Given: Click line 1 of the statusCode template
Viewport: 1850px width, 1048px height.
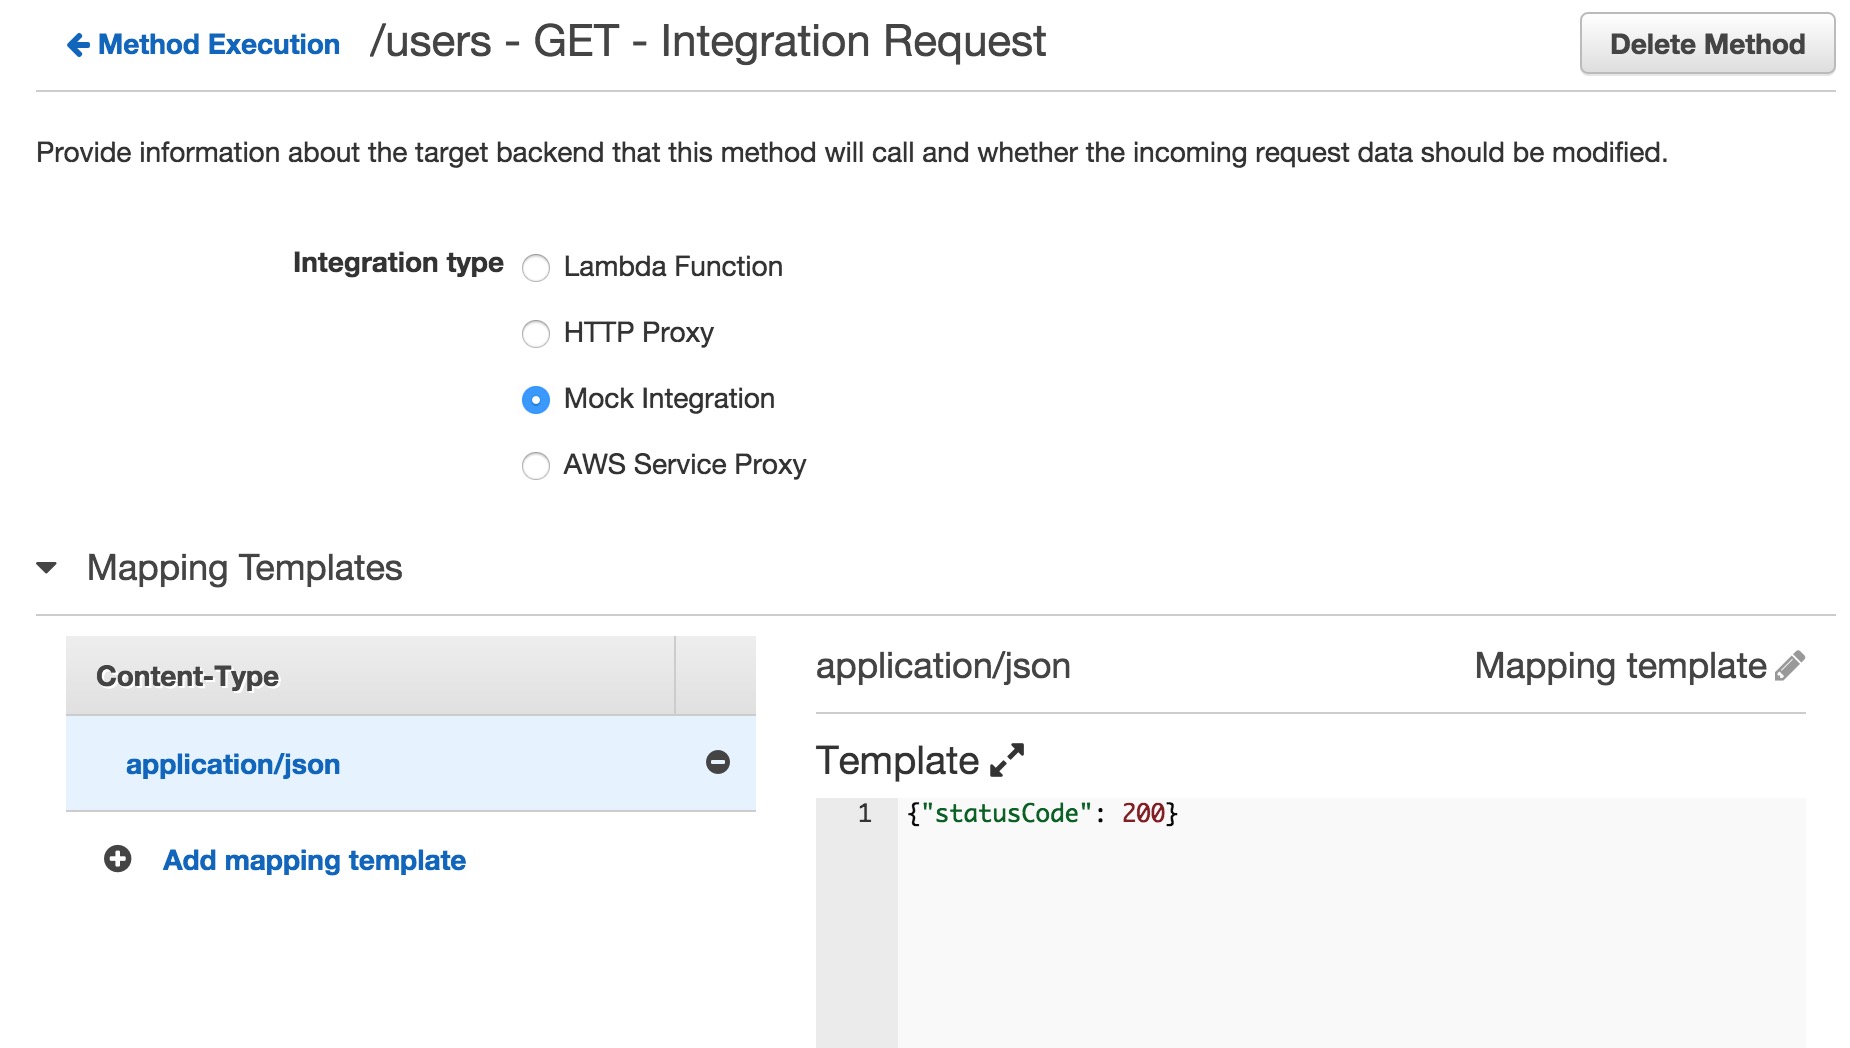Looking at the screenshot, I should tap(1040, 813).
